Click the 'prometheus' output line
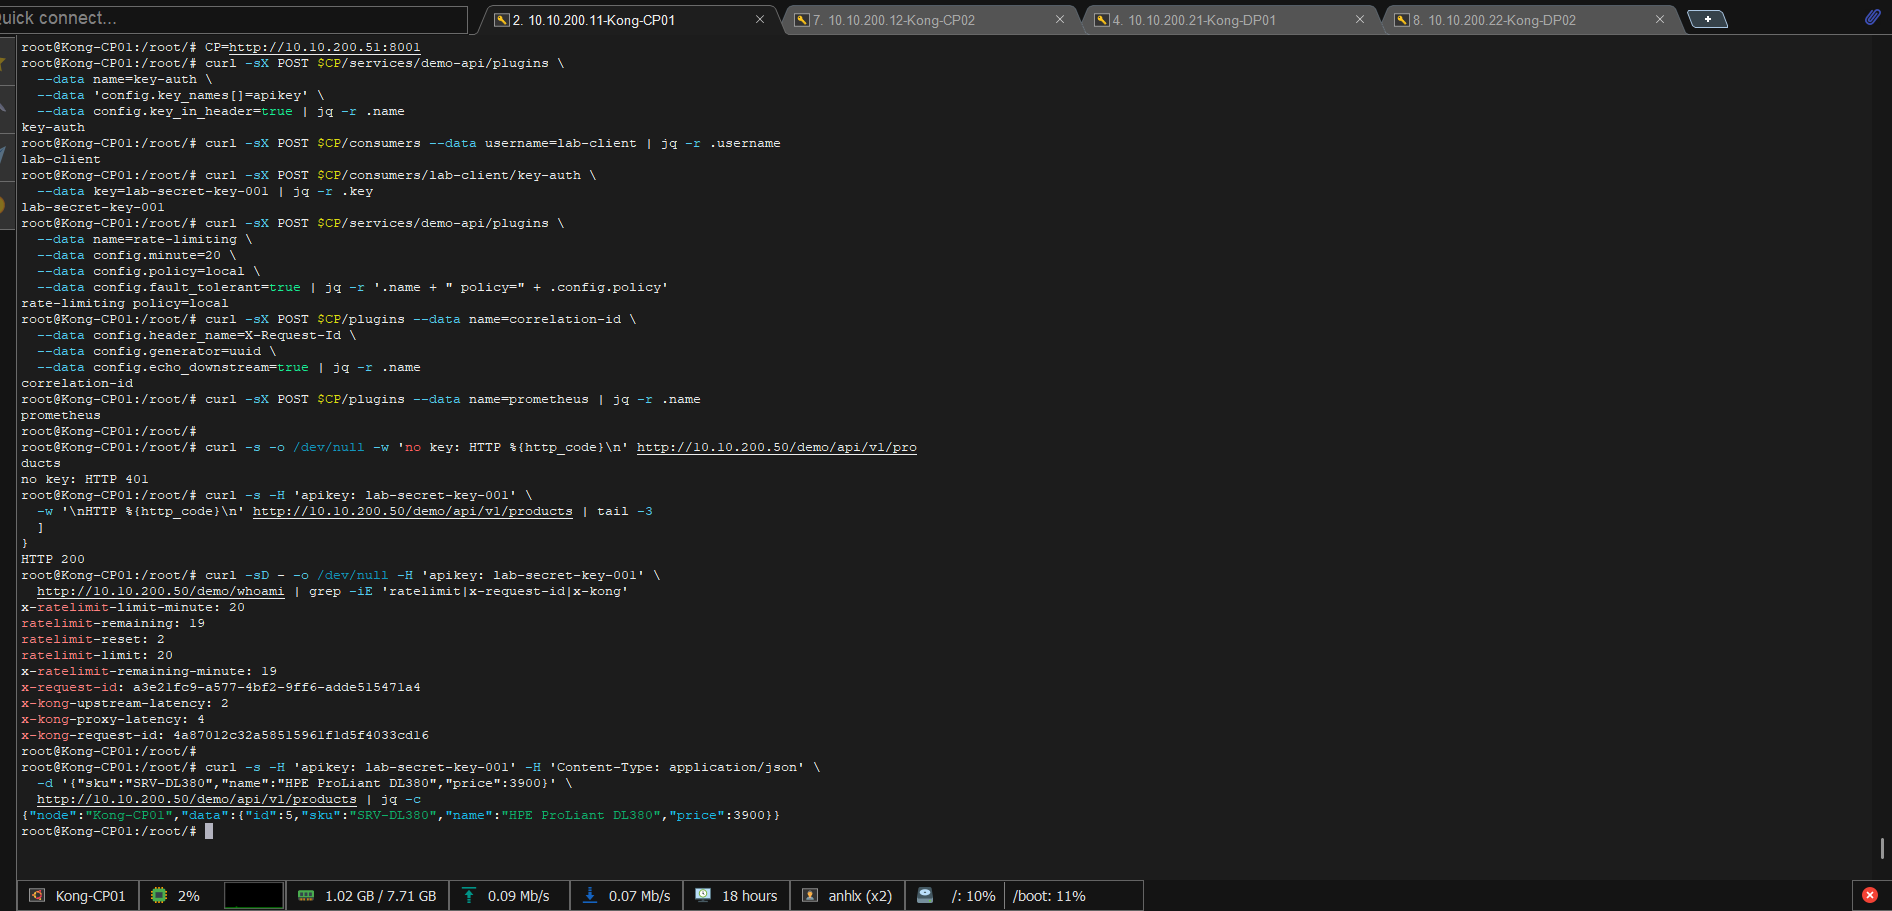This screenshot has height=911, width=1892. pyautogui.click(x=61, y=415)
